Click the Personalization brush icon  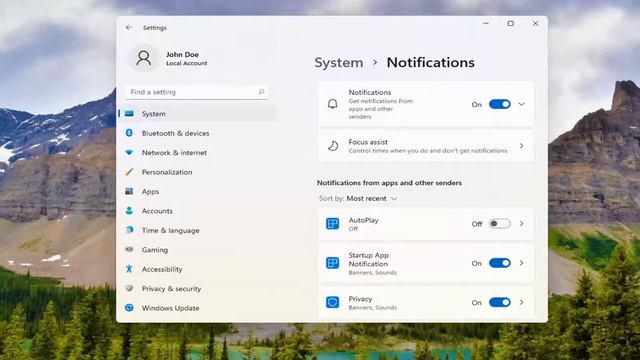(x=129, y=172)
